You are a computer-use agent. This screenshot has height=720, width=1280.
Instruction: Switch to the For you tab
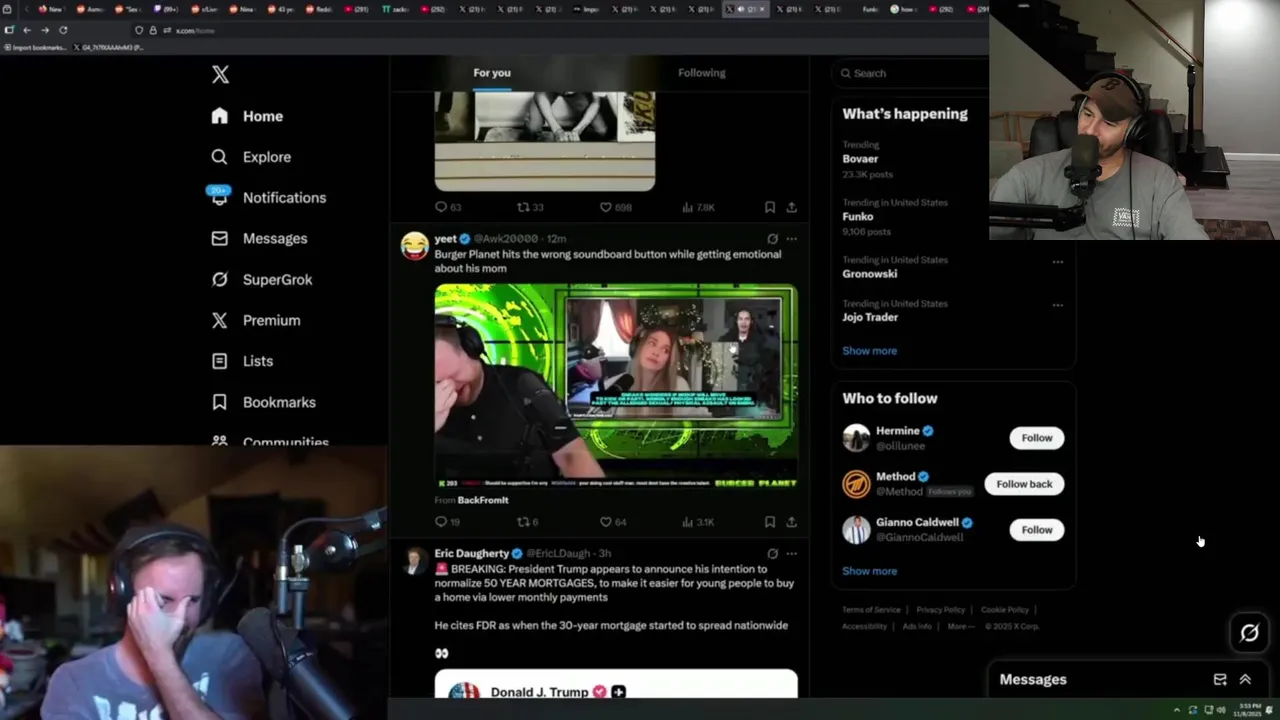tap(492, 73)
